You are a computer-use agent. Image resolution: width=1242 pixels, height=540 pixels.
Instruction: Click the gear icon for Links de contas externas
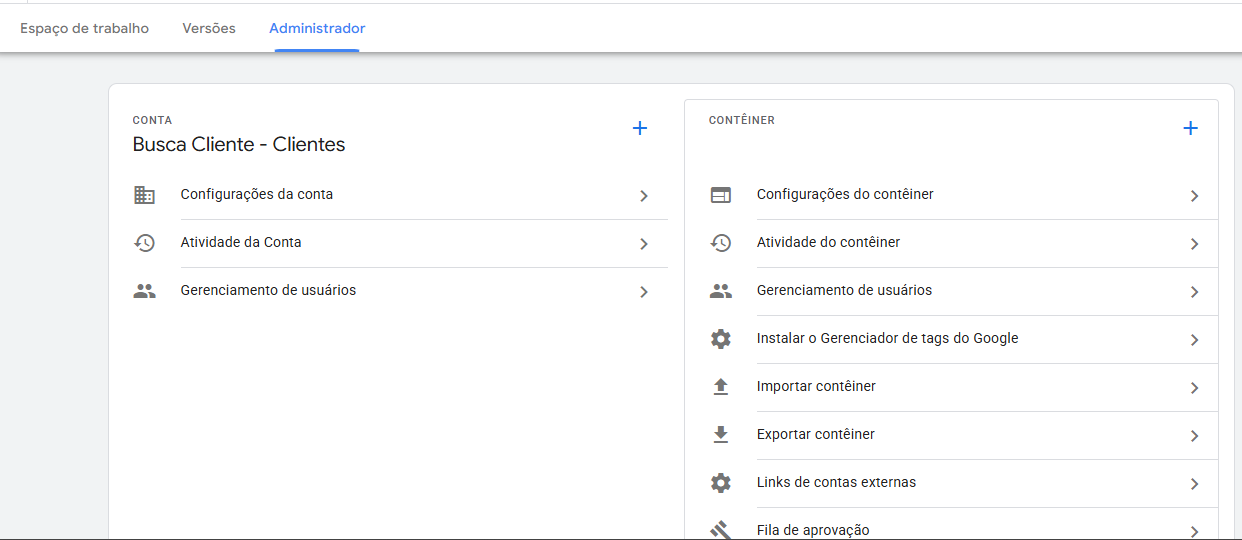(721, 483)
